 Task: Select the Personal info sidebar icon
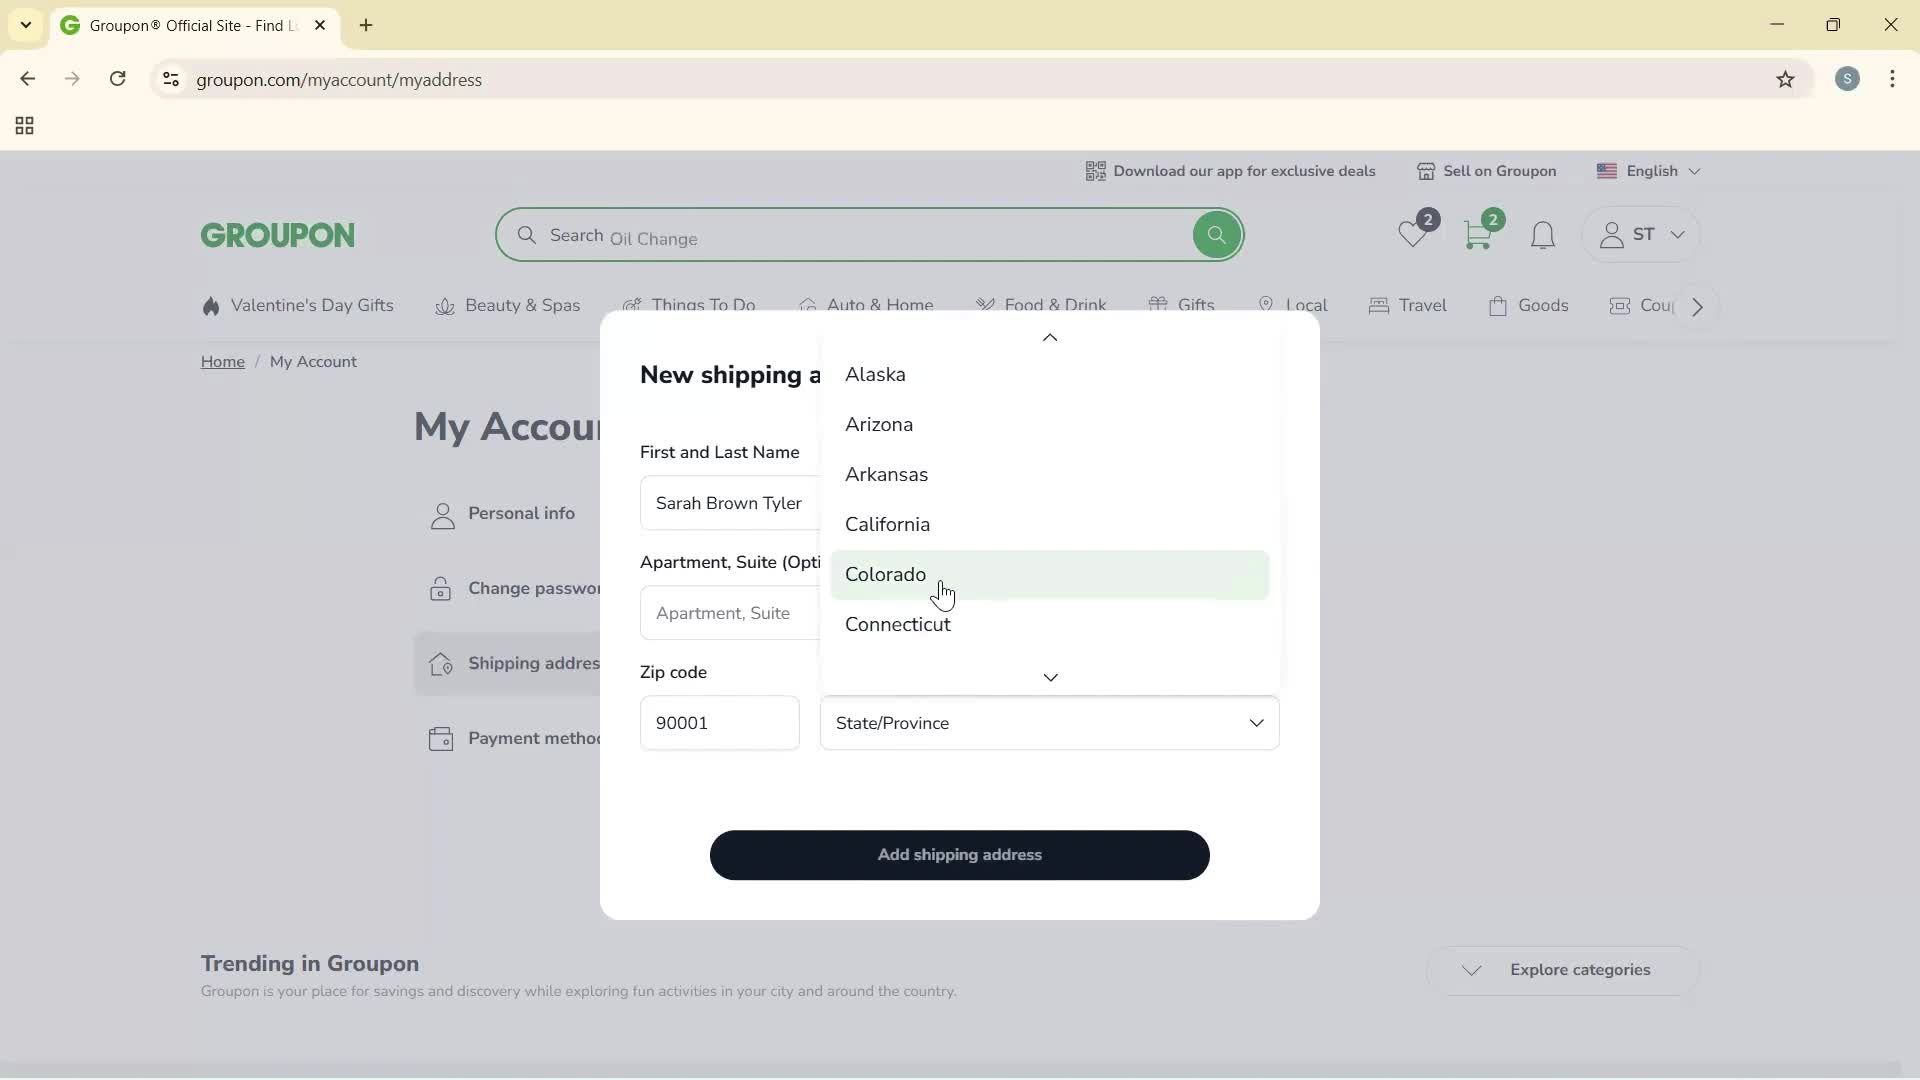(x=442, y=514)
